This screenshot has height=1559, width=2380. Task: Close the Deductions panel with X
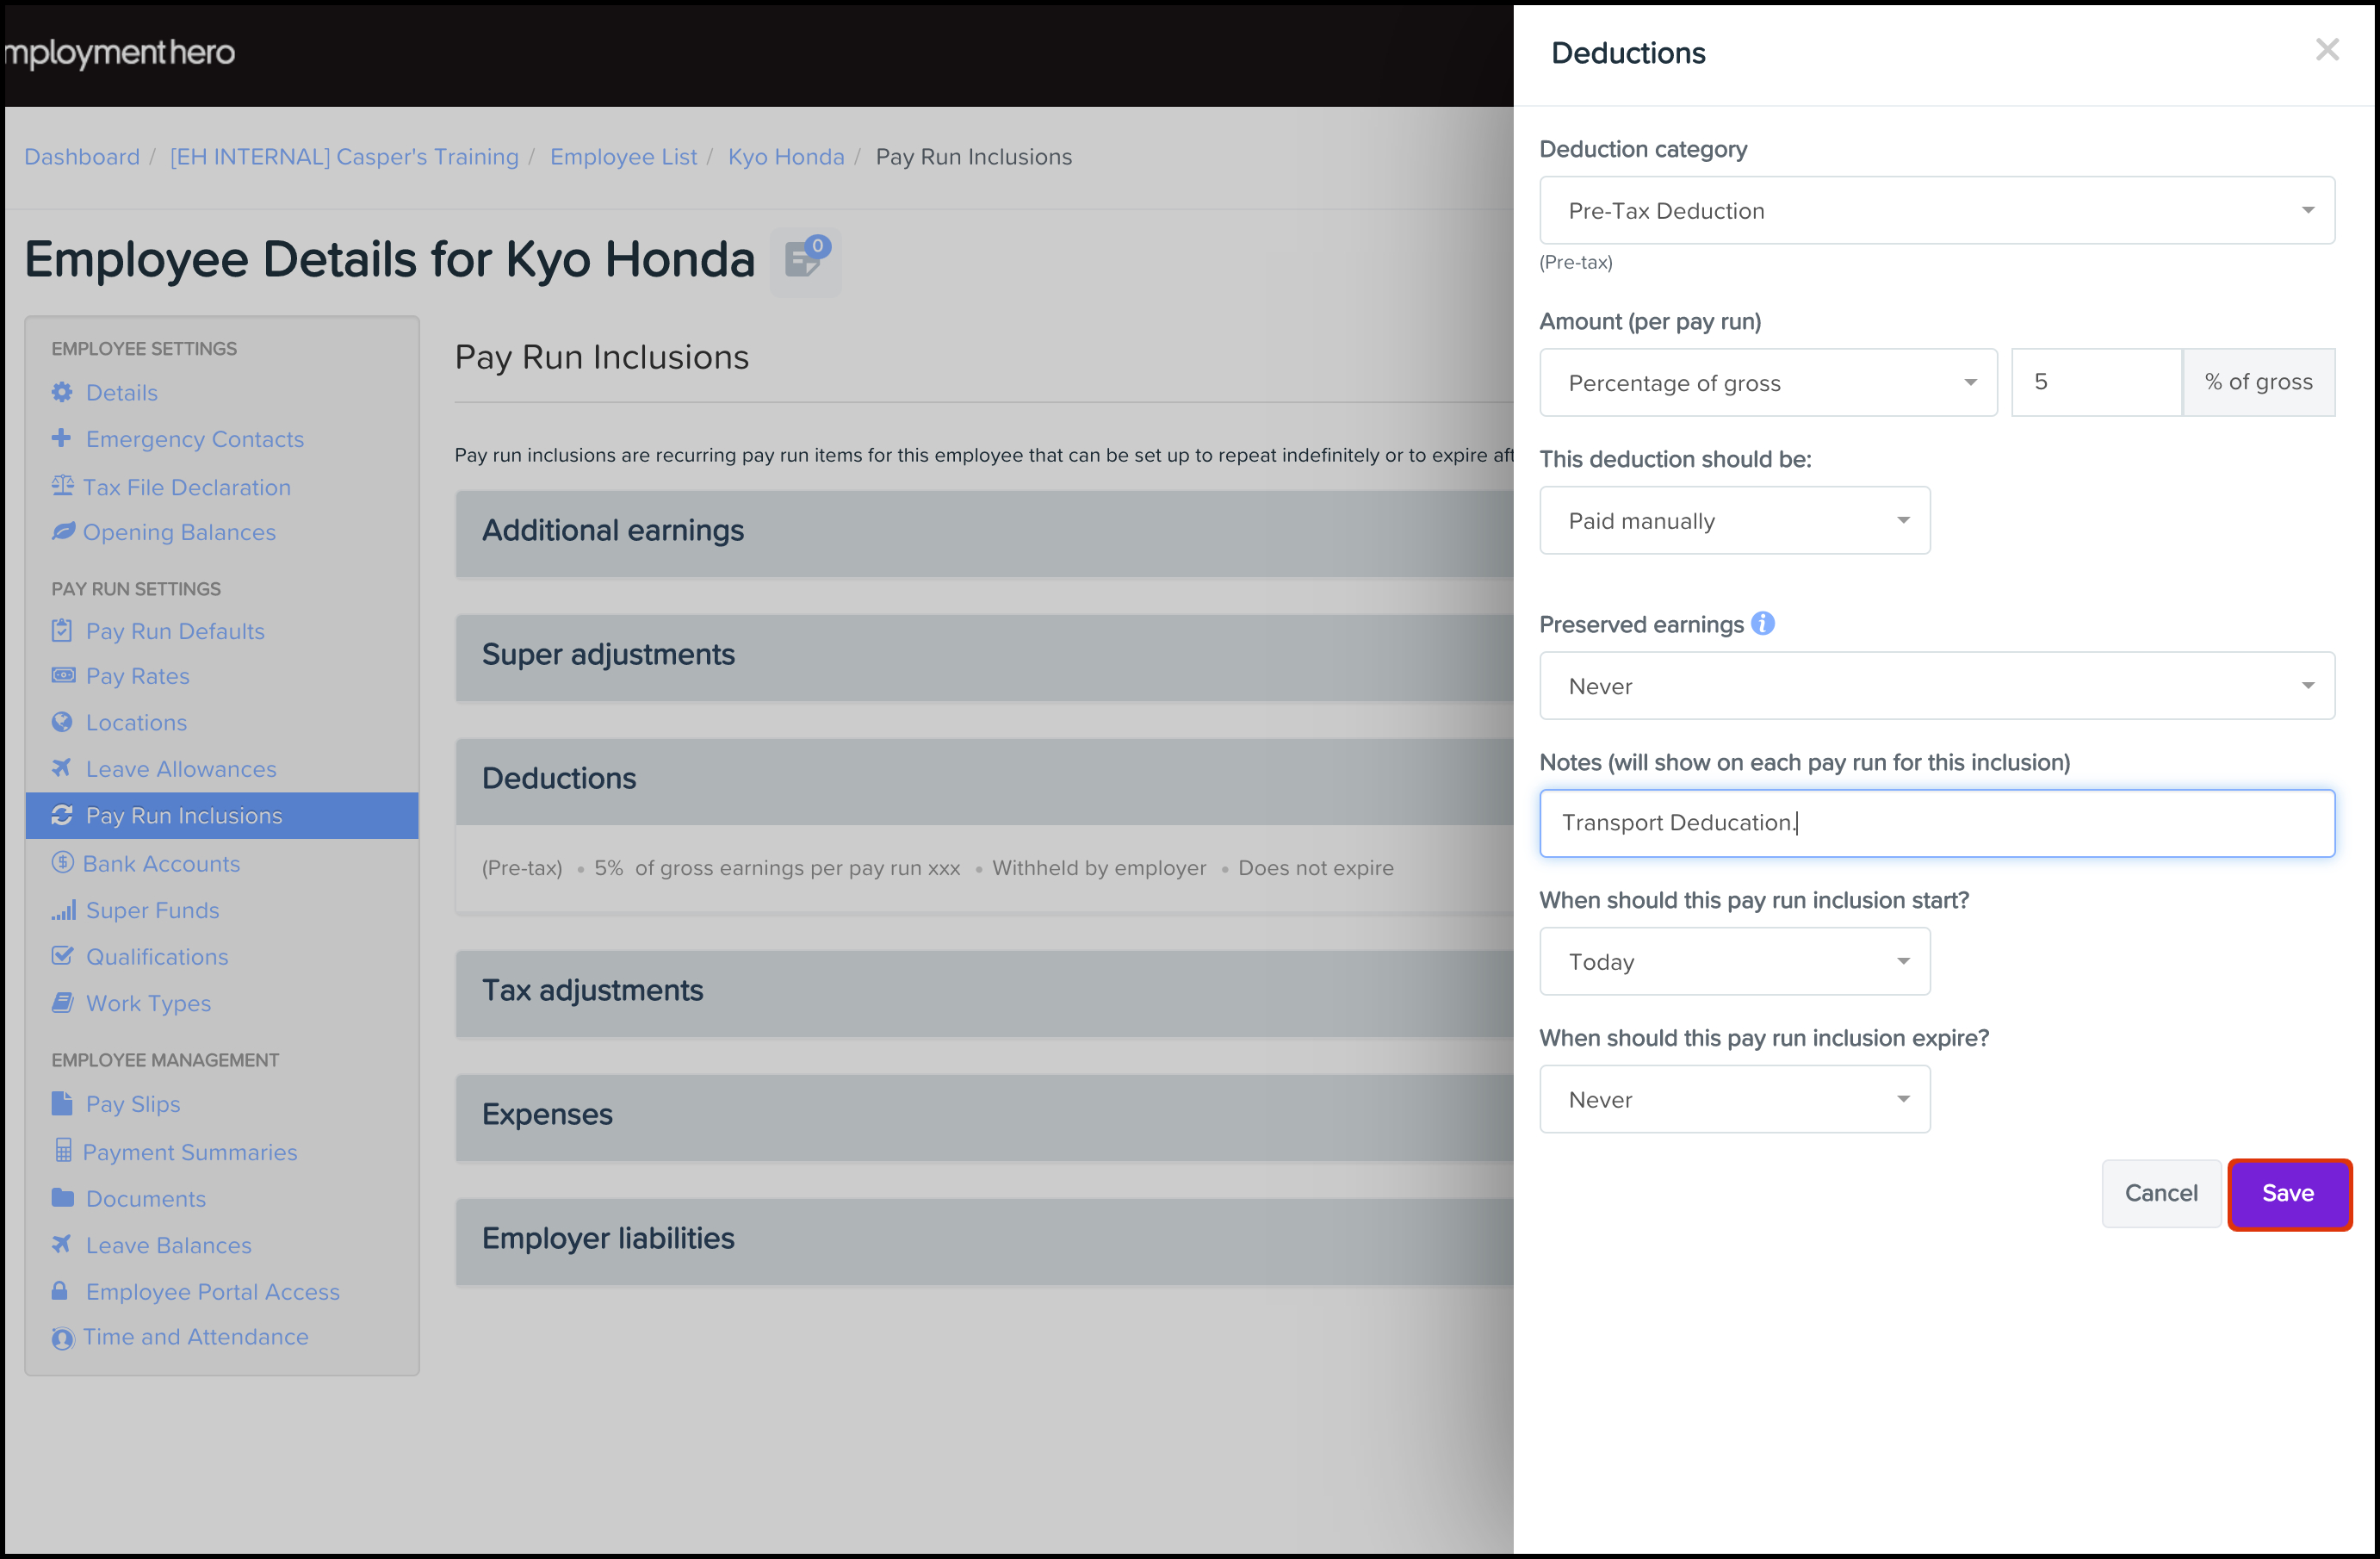[2327, 50]
